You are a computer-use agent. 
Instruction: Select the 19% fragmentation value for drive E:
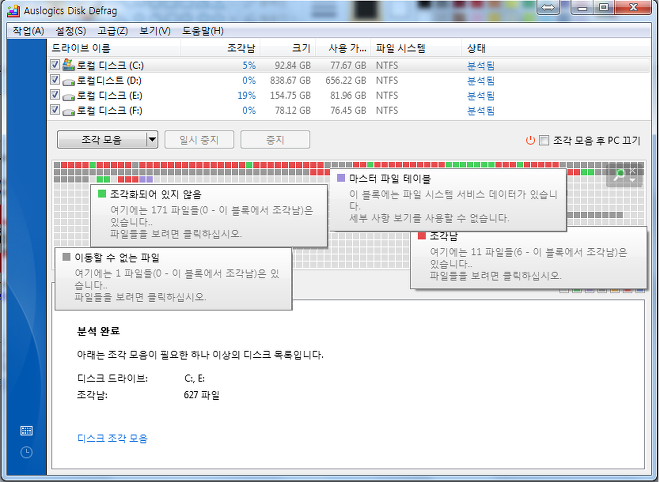(x=247, y=96)
